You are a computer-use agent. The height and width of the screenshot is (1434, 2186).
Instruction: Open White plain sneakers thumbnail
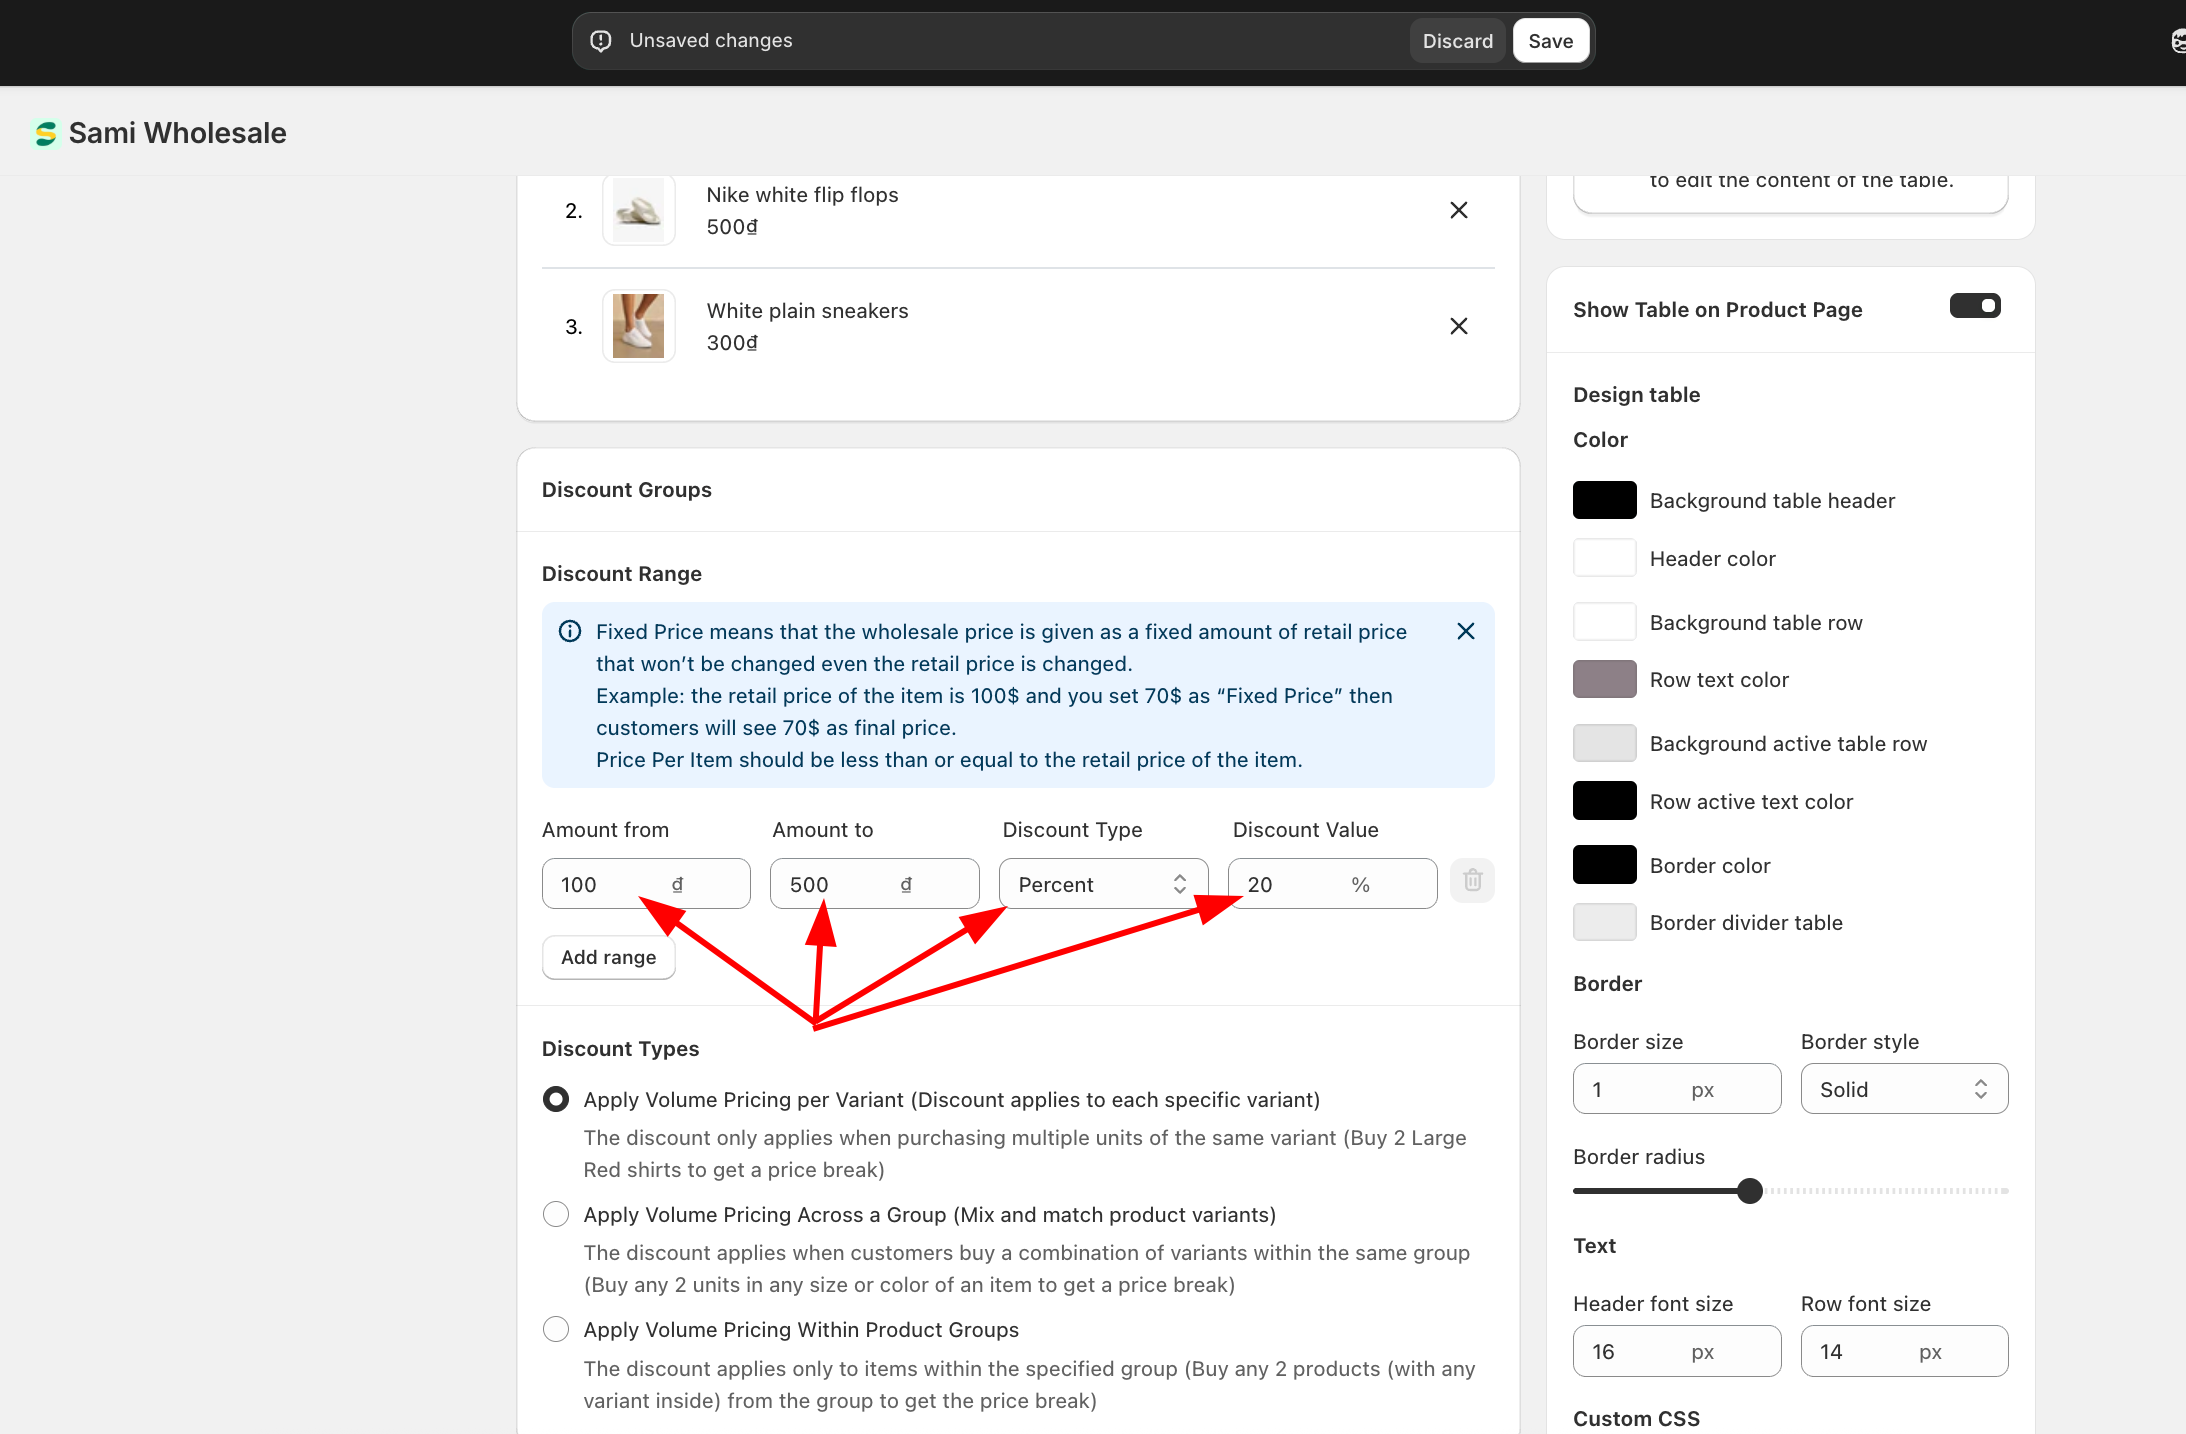[638, 326]
